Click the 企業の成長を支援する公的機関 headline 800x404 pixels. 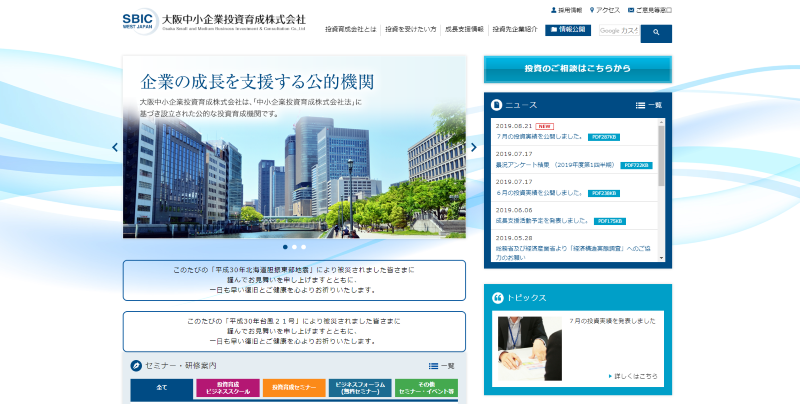point(257,82)
